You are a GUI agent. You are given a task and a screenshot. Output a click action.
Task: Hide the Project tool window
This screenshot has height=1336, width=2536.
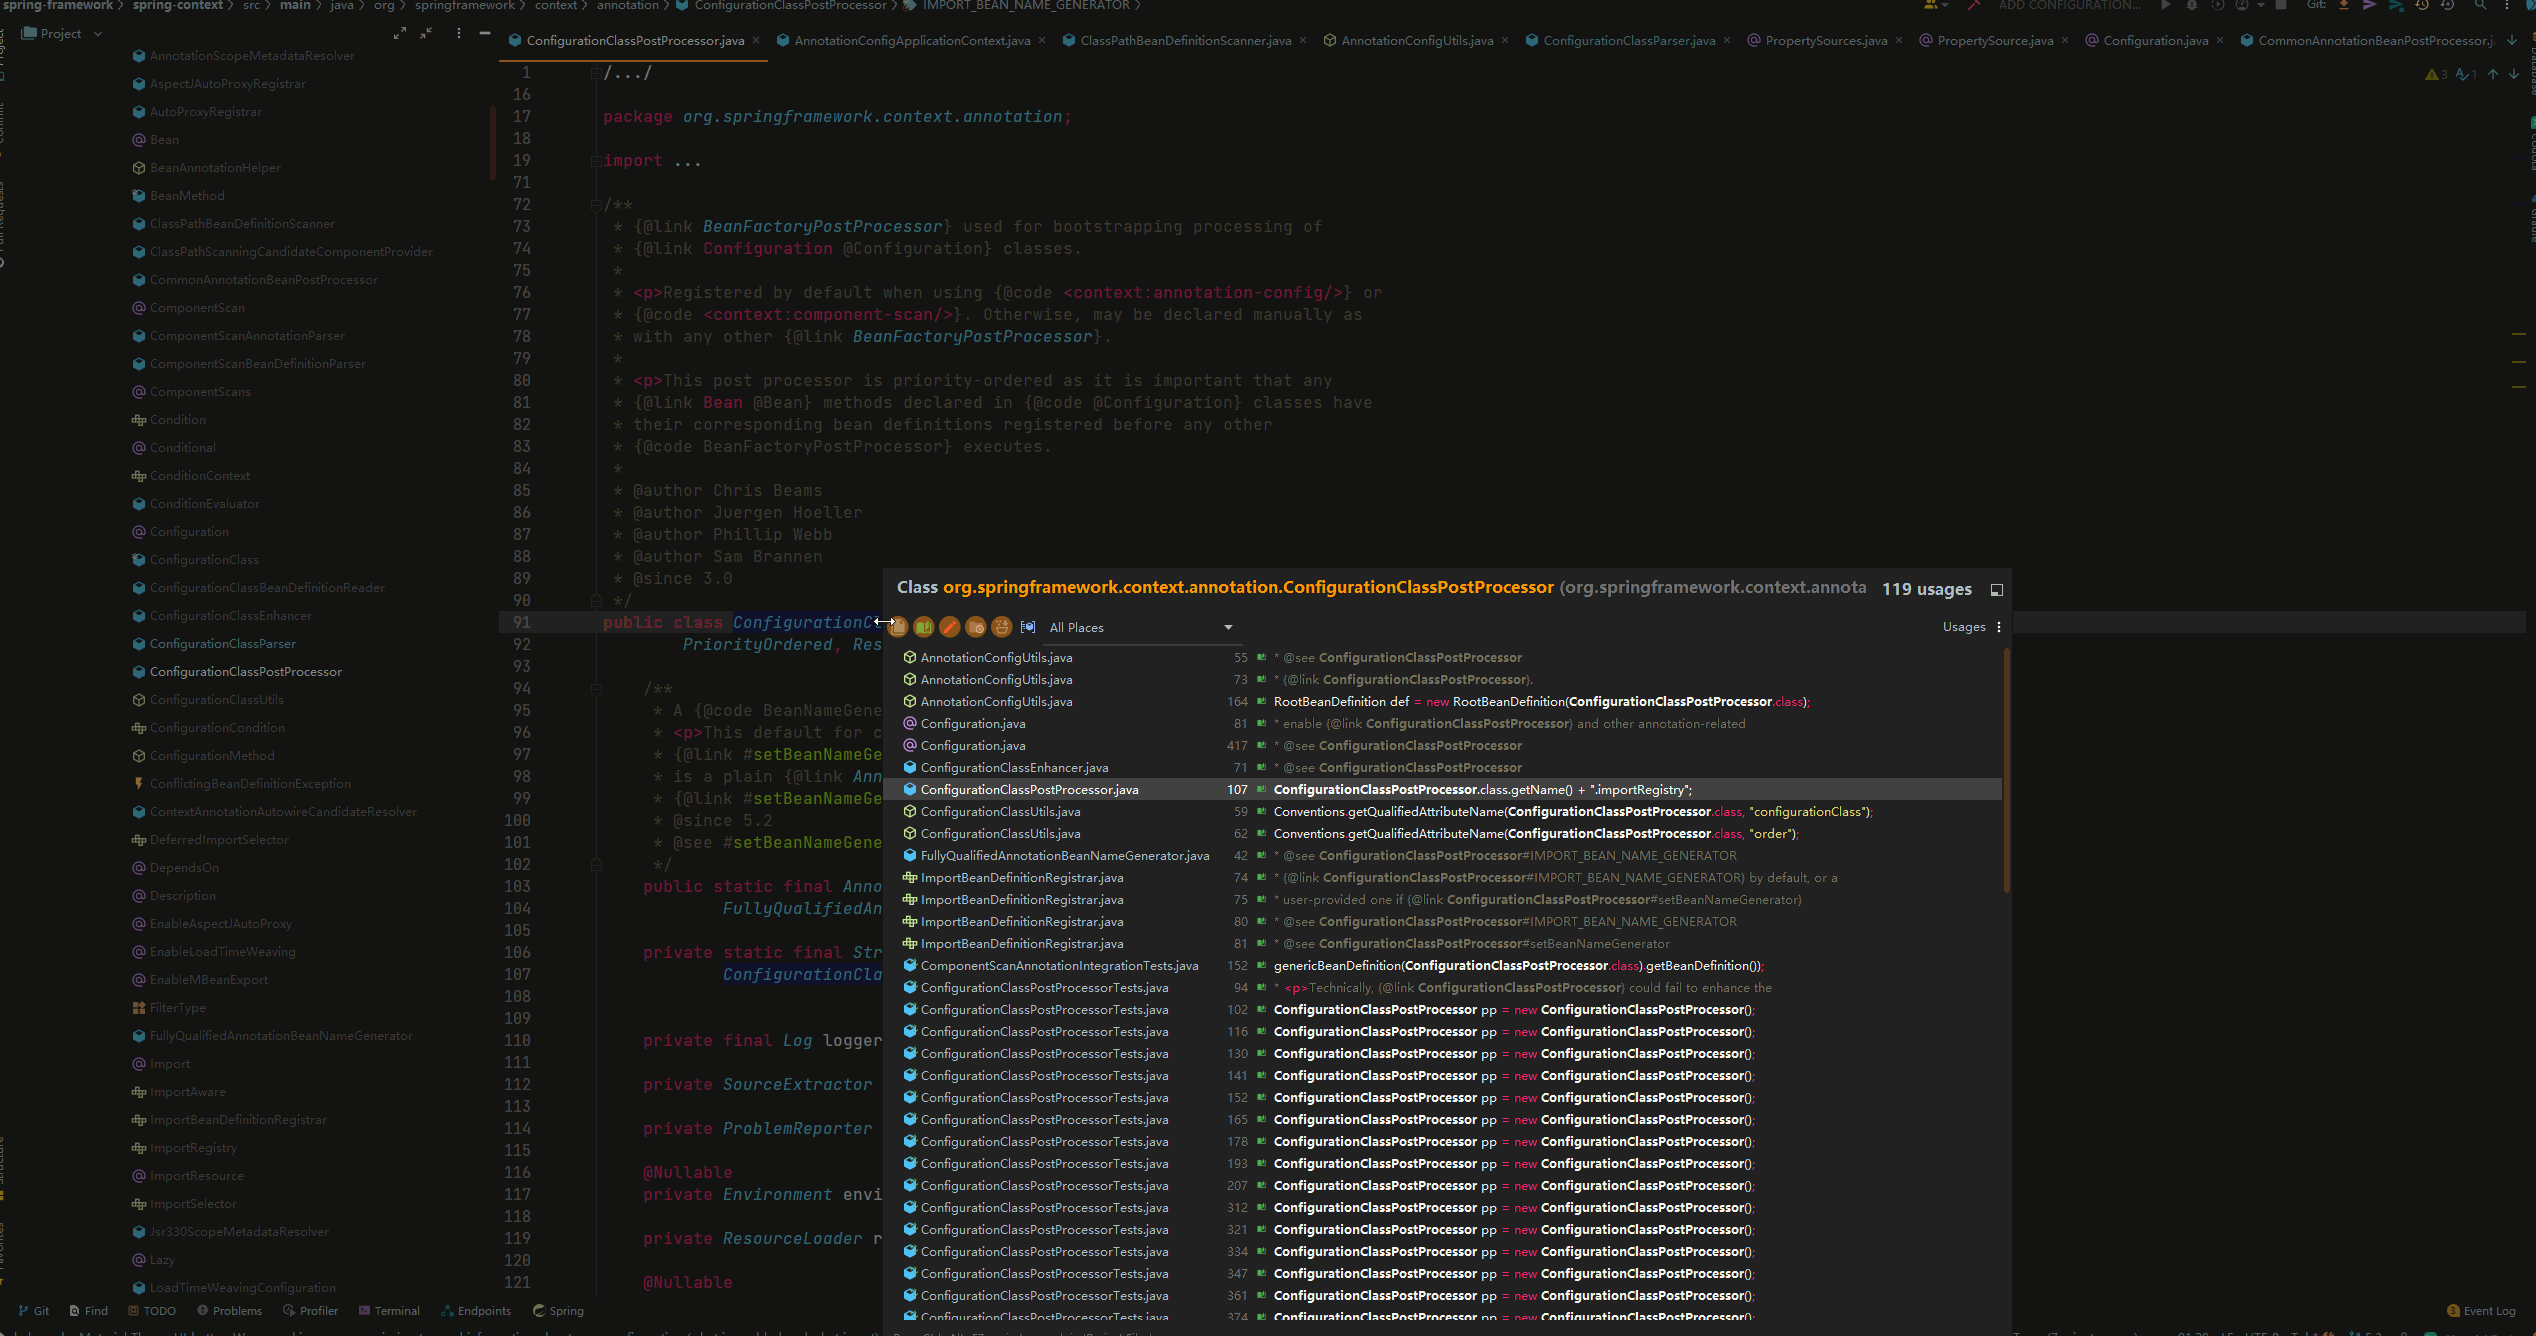[485, 33]
